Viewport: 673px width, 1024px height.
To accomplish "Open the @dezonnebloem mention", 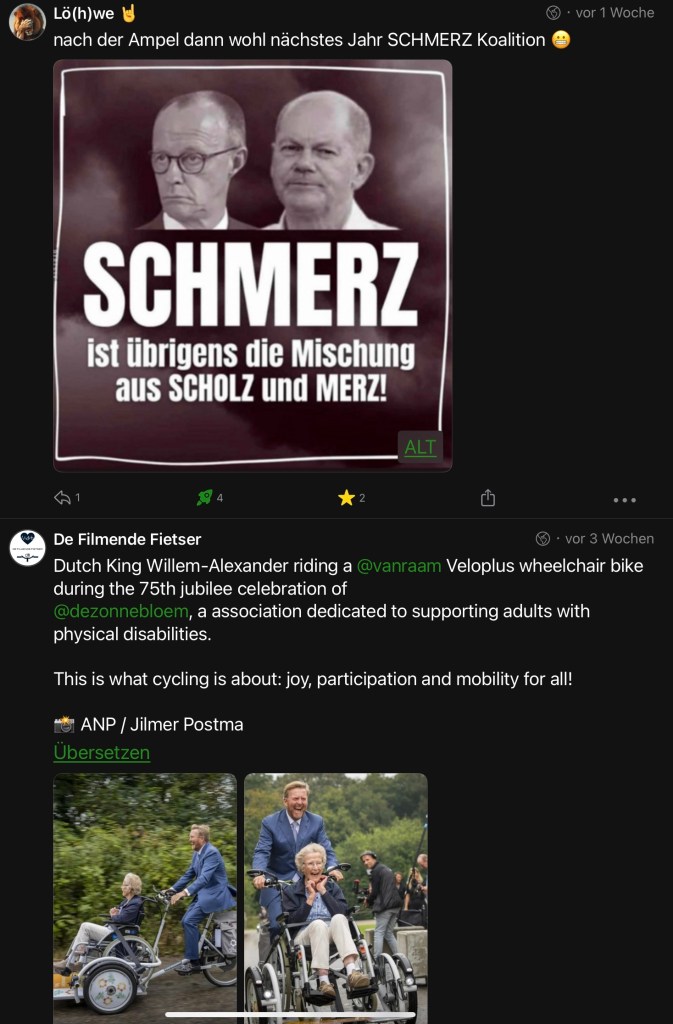I will click(x=121, y=611).
